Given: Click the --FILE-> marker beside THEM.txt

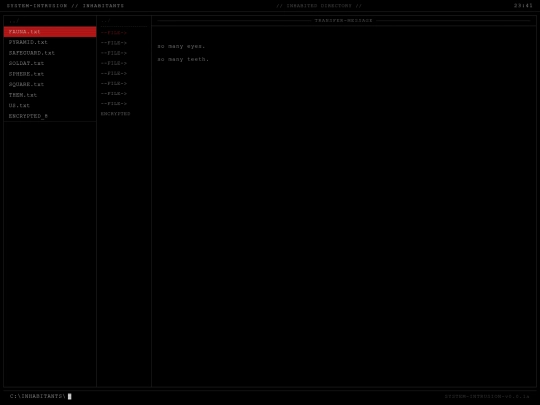Looking at the screenshot, I should tap(114, 94).
